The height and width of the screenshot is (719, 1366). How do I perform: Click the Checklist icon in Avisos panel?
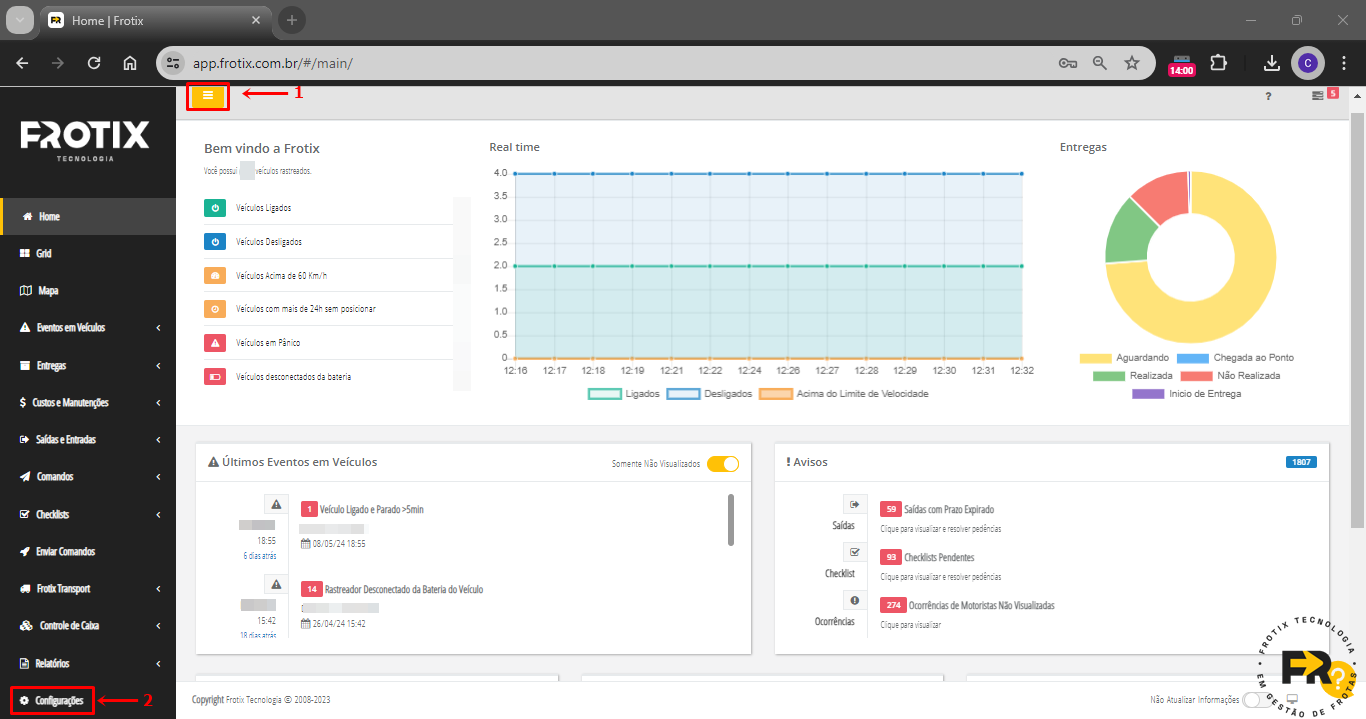[x=854, y=553]
